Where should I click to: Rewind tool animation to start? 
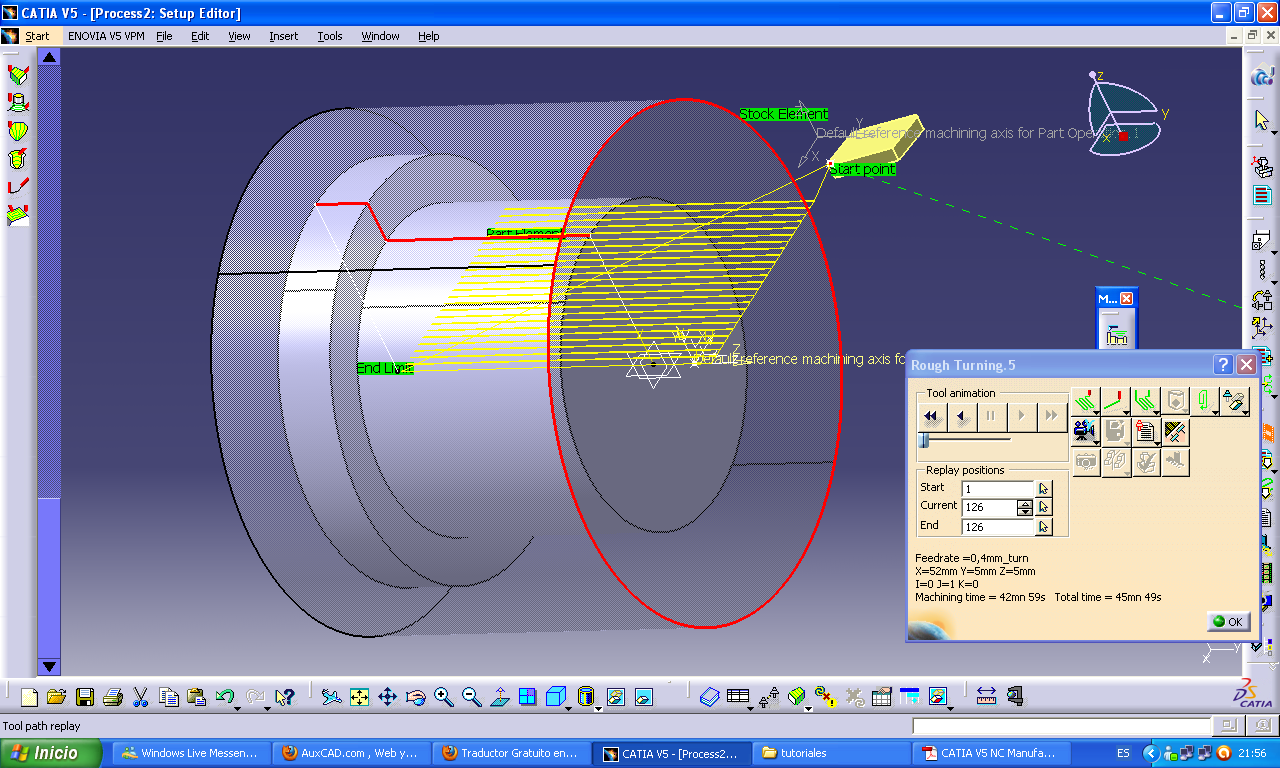click(x=931, y=416)
